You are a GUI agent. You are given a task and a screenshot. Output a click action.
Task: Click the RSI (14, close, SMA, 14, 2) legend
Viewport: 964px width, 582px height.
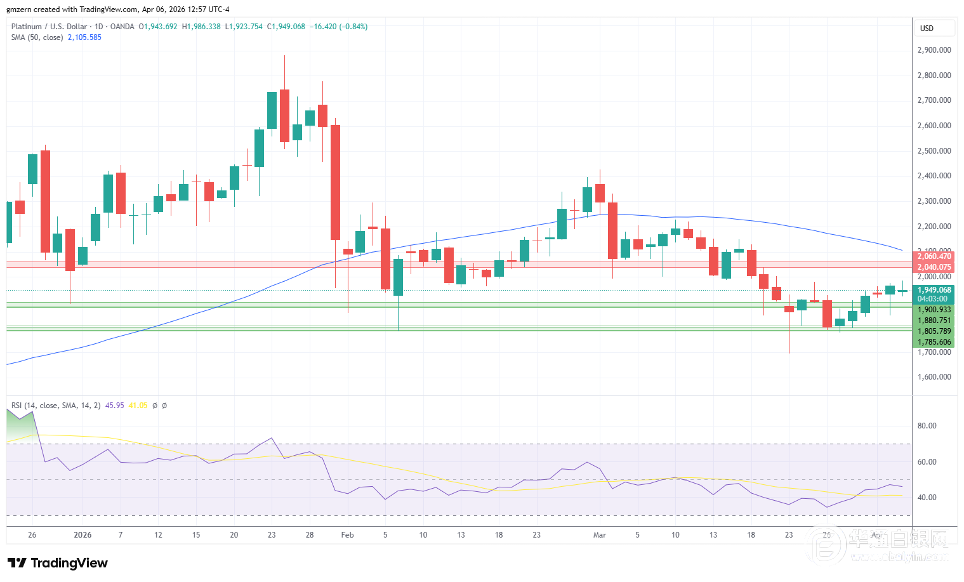[x=52, y=406]
